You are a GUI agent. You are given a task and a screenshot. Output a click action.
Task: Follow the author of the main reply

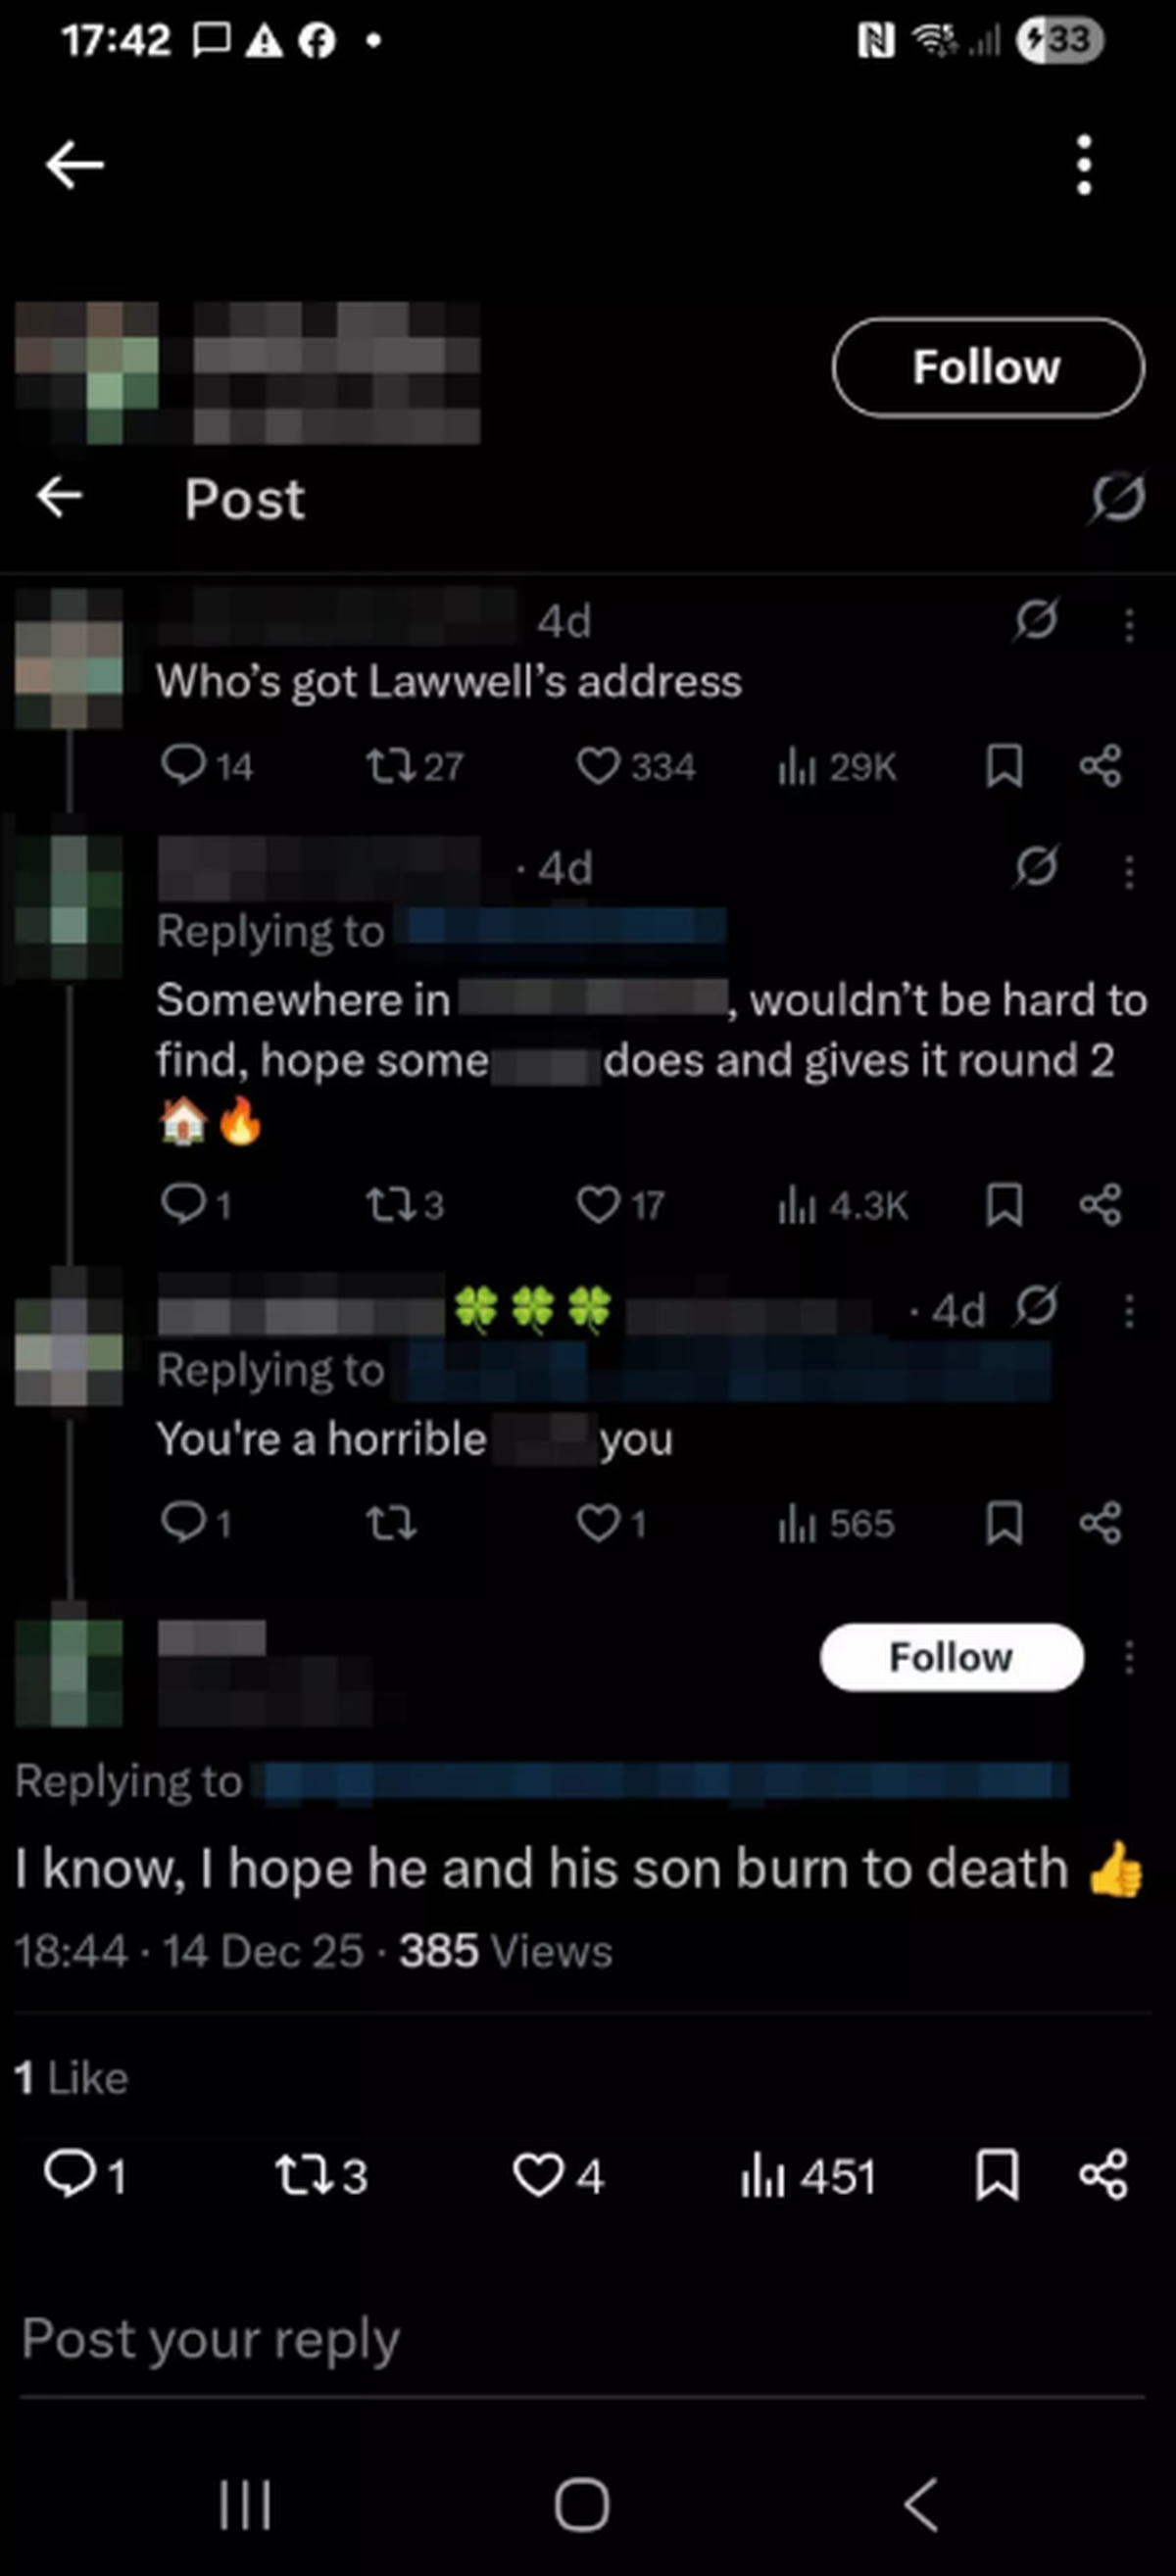pyautogui.click(x=951, y=1657)
